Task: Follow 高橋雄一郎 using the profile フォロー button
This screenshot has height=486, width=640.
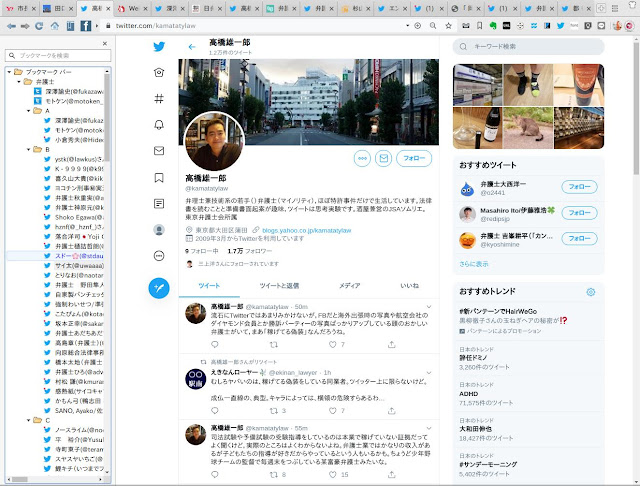Action: click(414, 158)
